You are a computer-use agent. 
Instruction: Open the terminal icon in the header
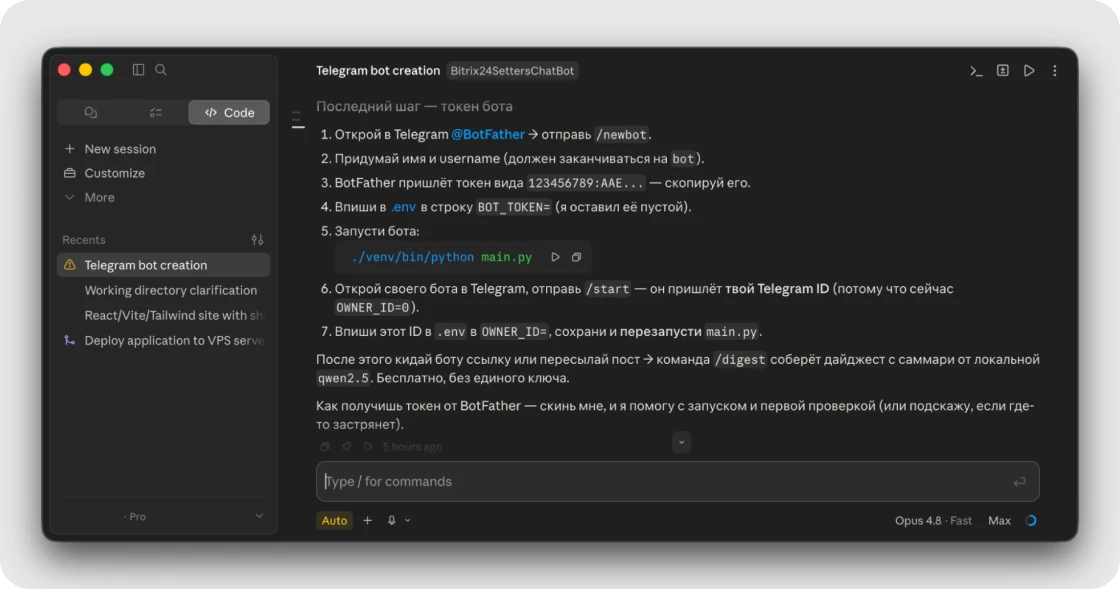[x=976, y=71]
